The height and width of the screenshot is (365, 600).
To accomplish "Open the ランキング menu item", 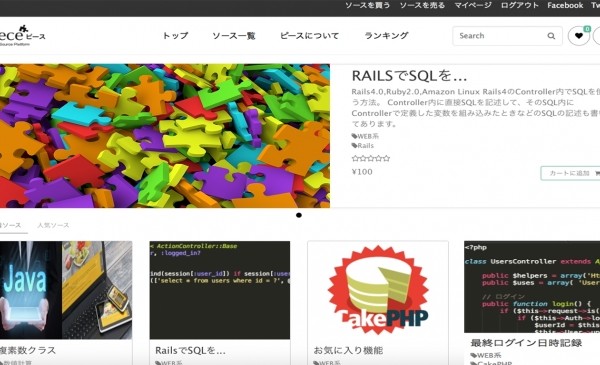I will click(386, 36).
